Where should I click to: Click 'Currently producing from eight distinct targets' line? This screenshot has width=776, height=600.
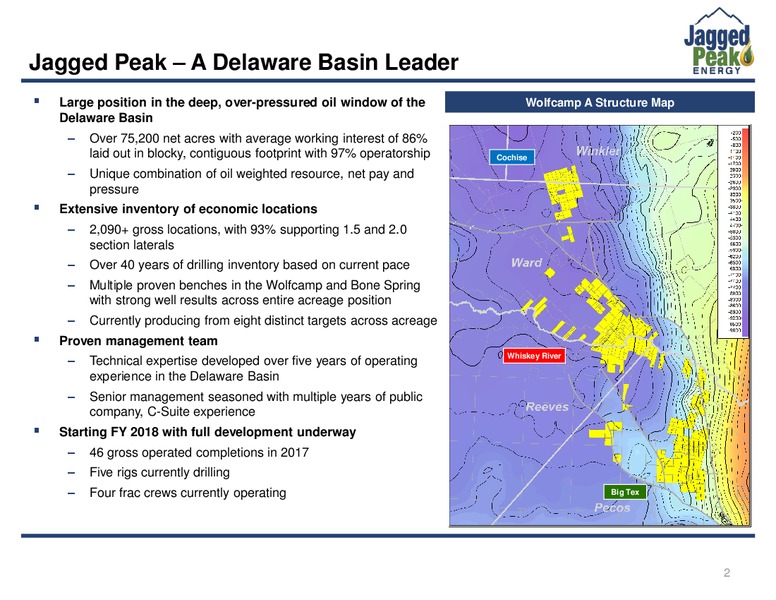[x=263, y=321]
